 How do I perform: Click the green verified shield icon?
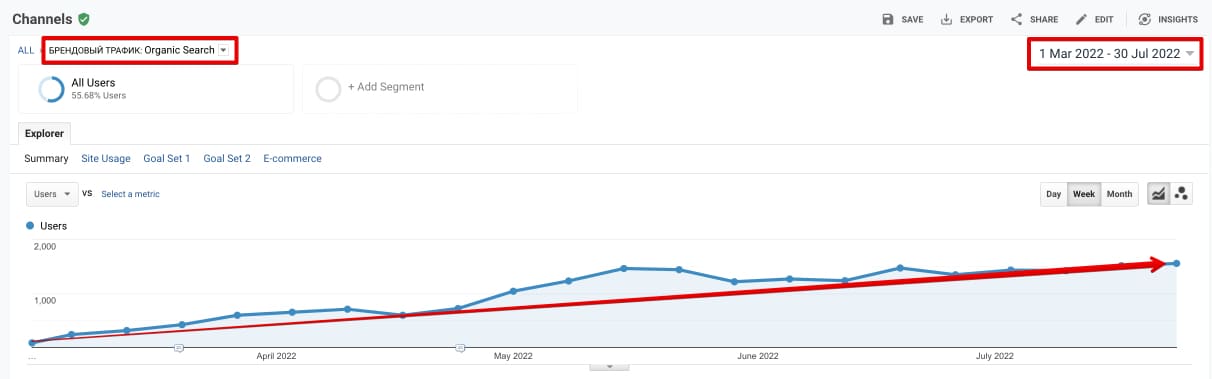(x=84, y=19)
